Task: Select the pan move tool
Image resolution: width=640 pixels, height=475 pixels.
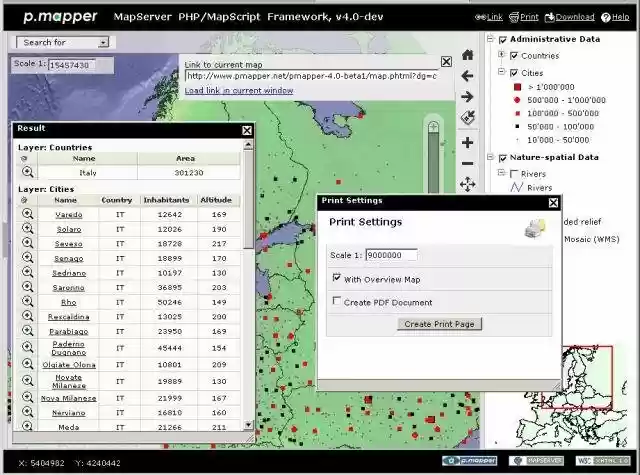Action: [468, 184]
